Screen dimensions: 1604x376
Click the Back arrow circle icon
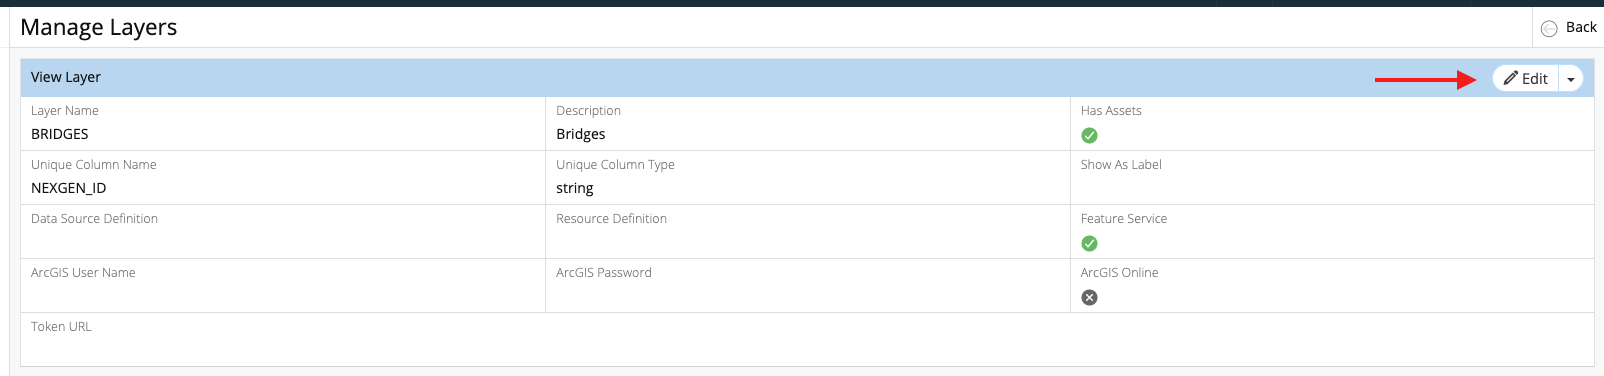pos(1549,28)
